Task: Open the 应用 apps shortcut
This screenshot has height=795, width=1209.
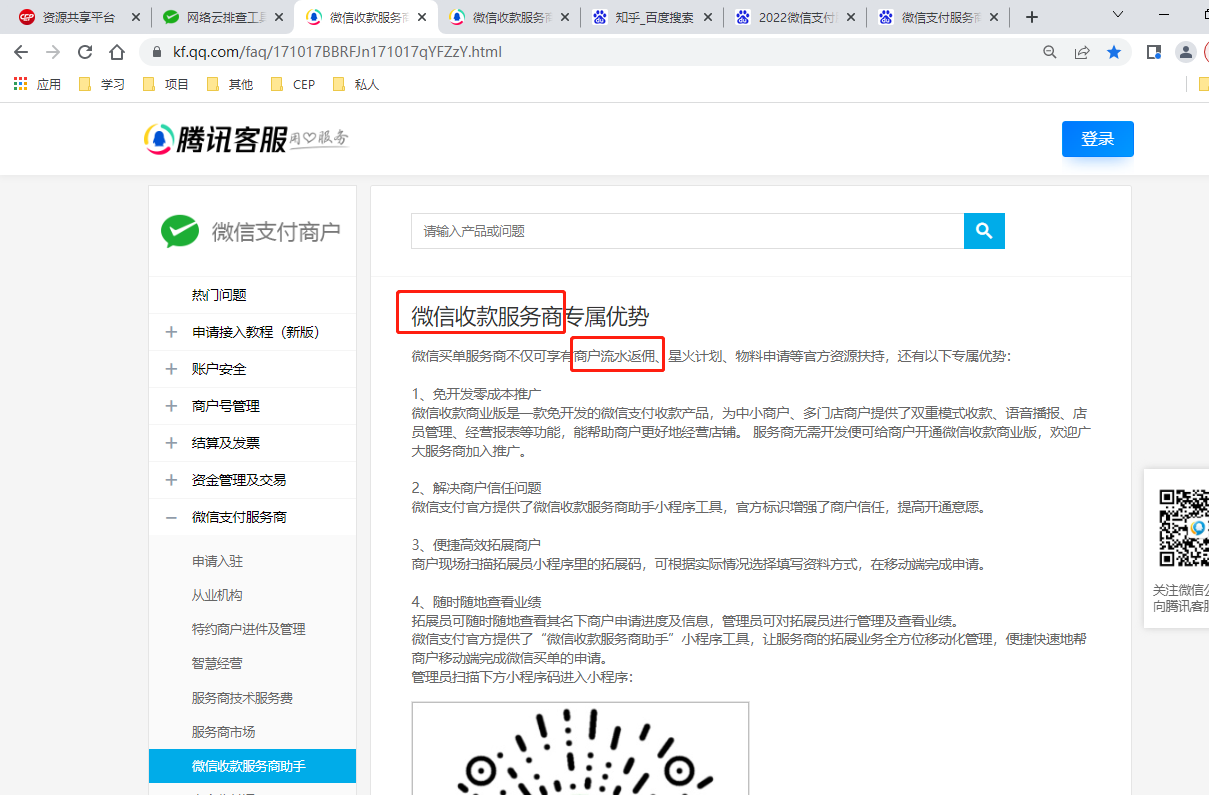Action: tap(38, 84)
